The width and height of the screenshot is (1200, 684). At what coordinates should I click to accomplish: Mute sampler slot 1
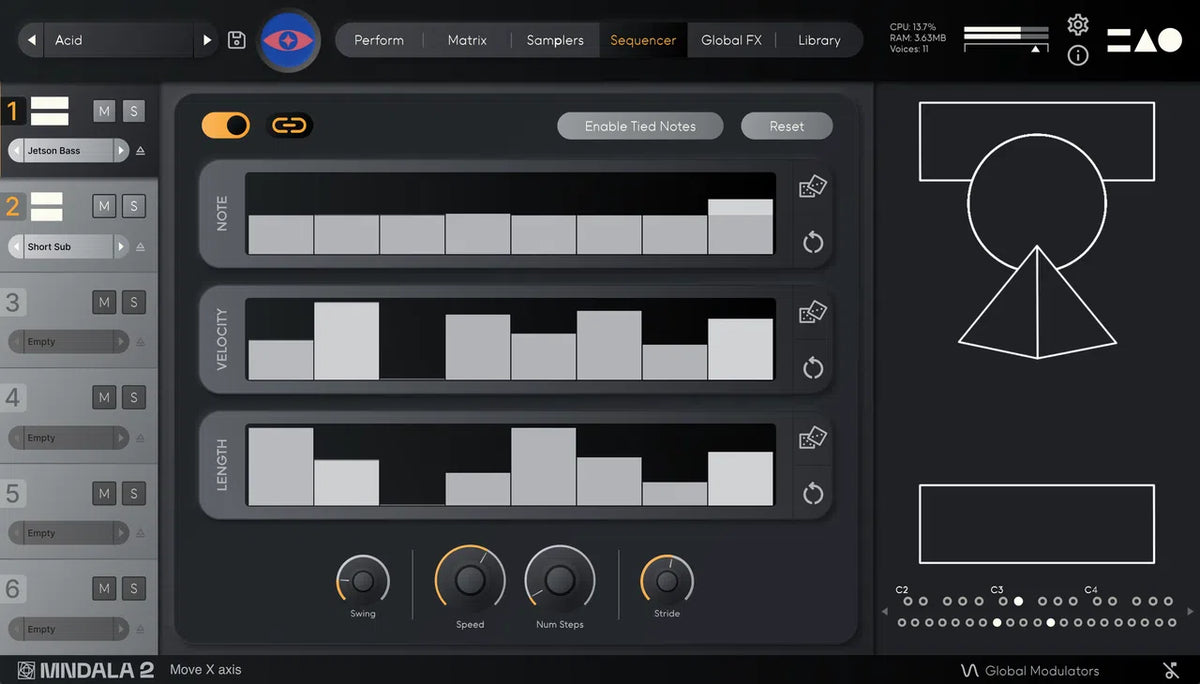104,111
